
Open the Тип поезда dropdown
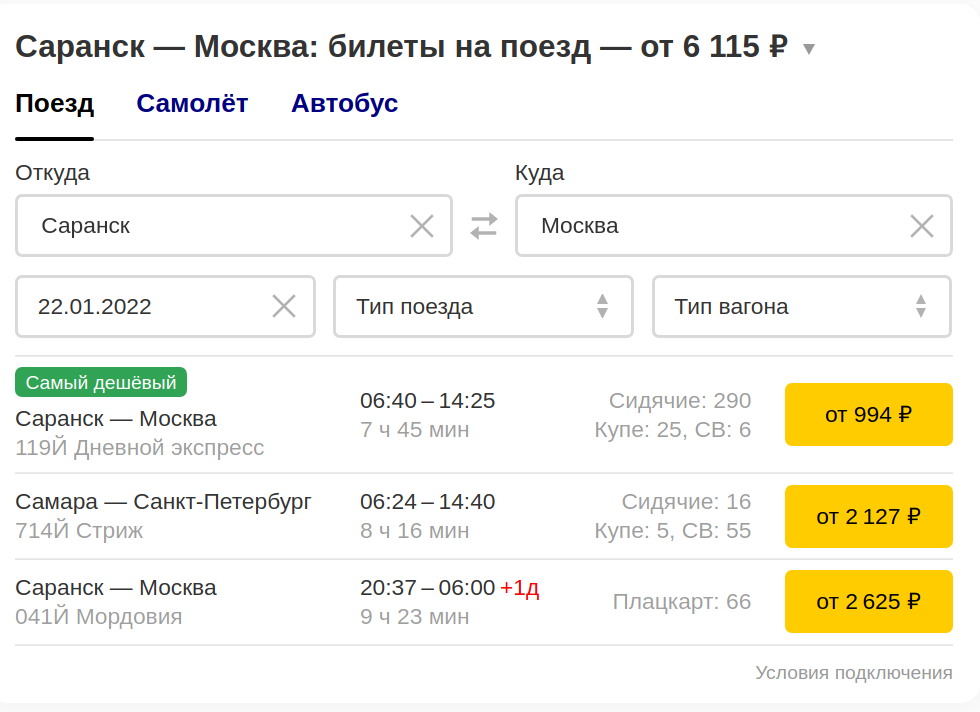click(x=483, y=306)
